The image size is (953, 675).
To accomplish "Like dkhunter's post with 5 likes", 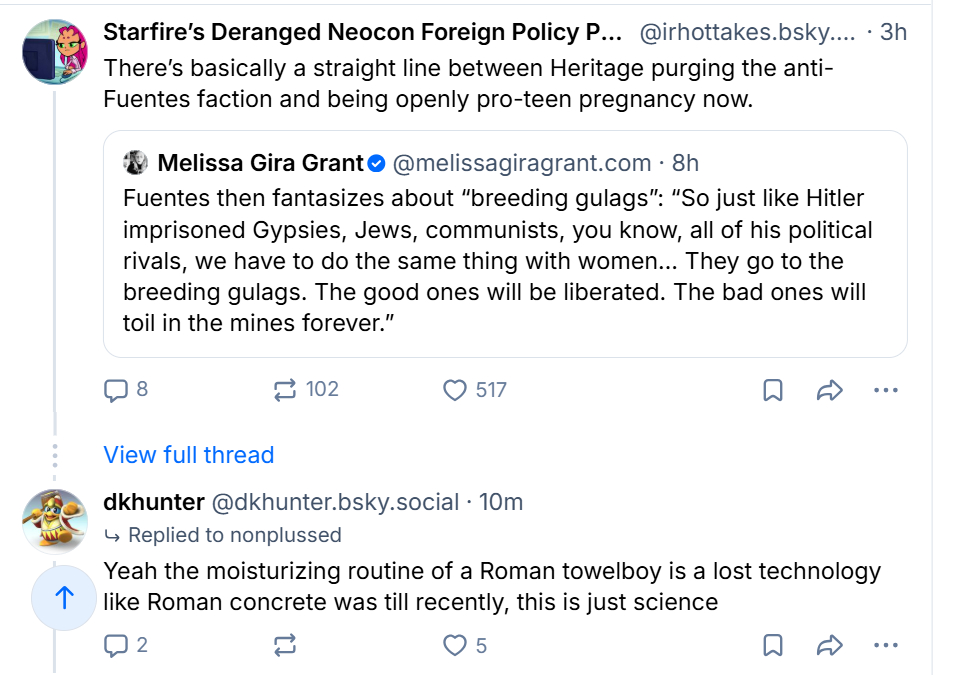I will pos(455,645).
